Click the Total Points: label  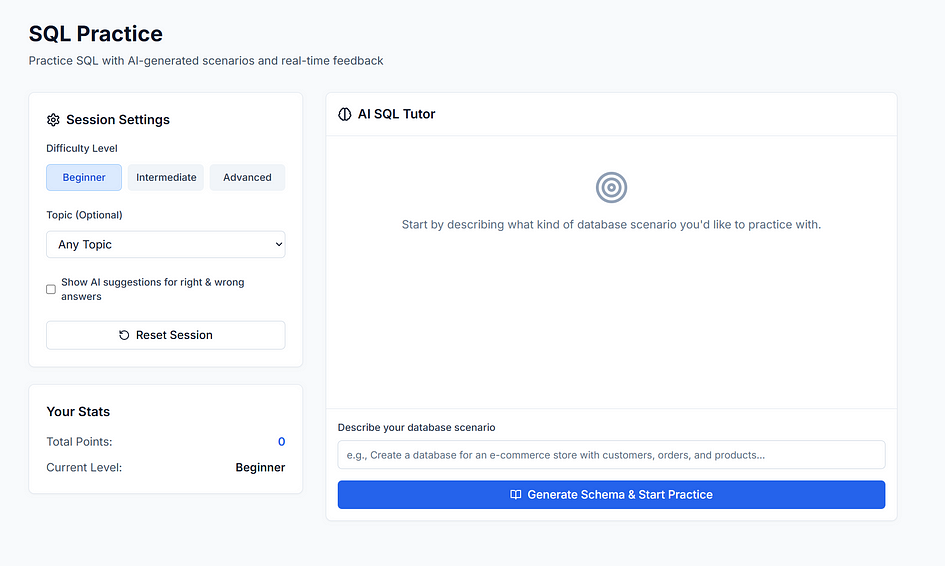[x=80, y=442]
